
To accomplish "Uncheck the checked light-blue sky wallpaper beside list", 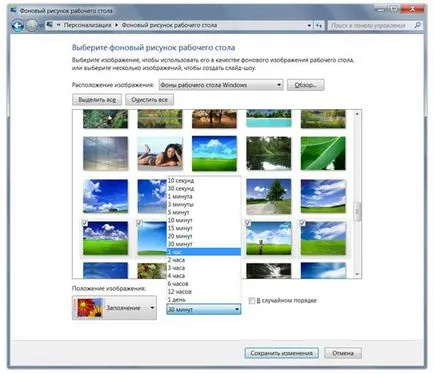I will 139,222.
